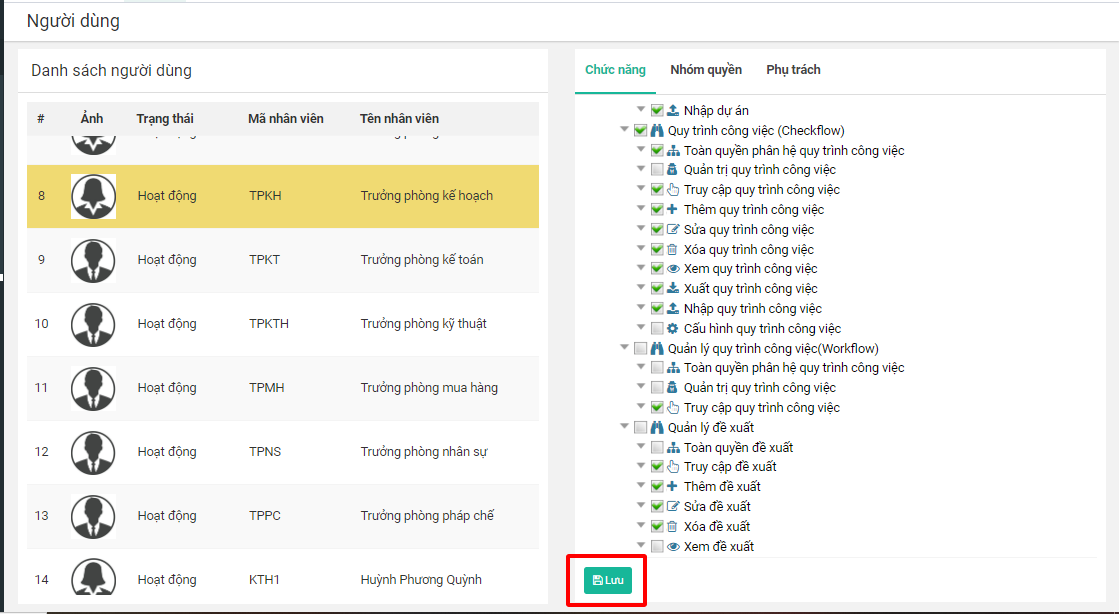Screen dimensions: 1119x614
Task: Click binoculars icon beside Quy trình công việc (Checkflow)
Action: [657, 131]
